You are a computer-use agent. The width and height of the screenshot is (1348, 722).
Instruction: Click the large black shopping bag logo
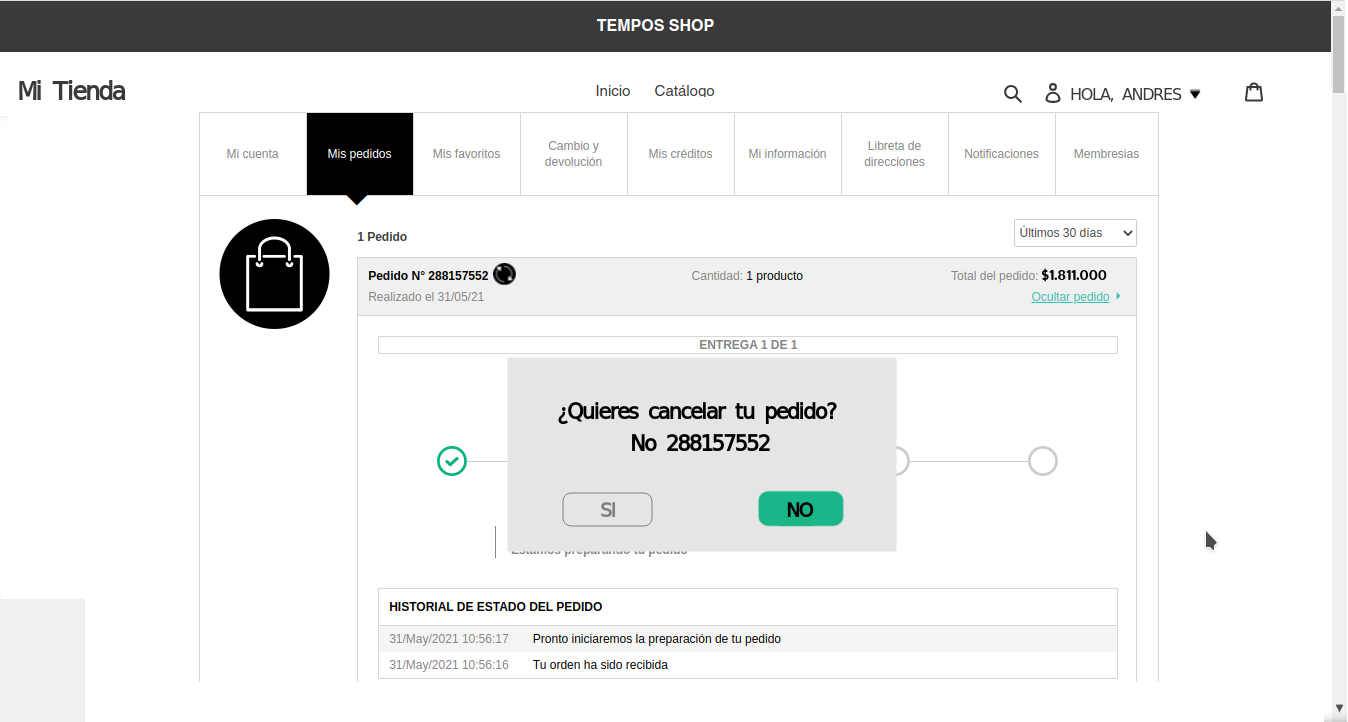274,274
